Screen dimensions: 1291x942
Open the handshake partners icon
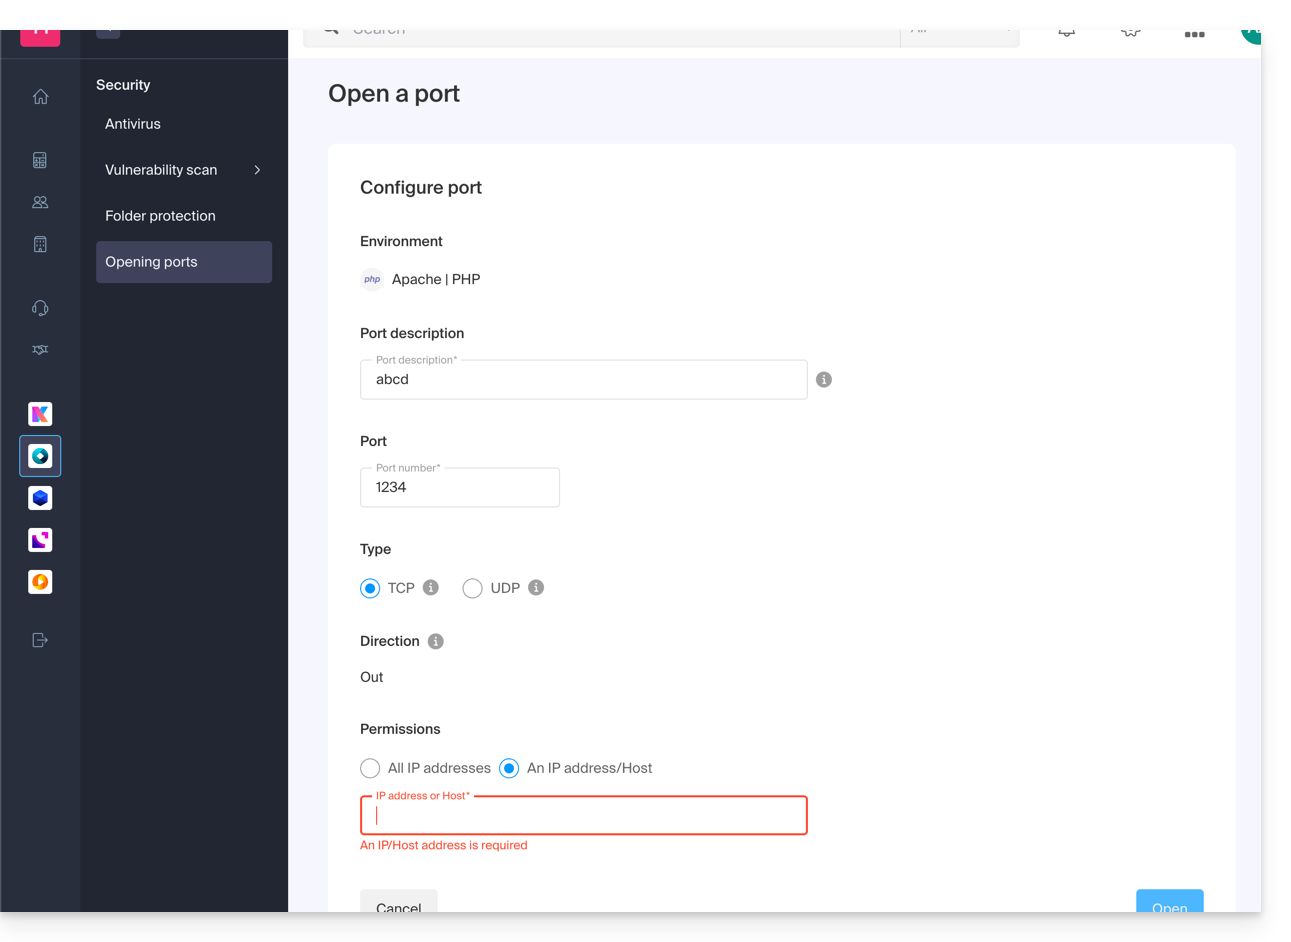pos(40,350)
